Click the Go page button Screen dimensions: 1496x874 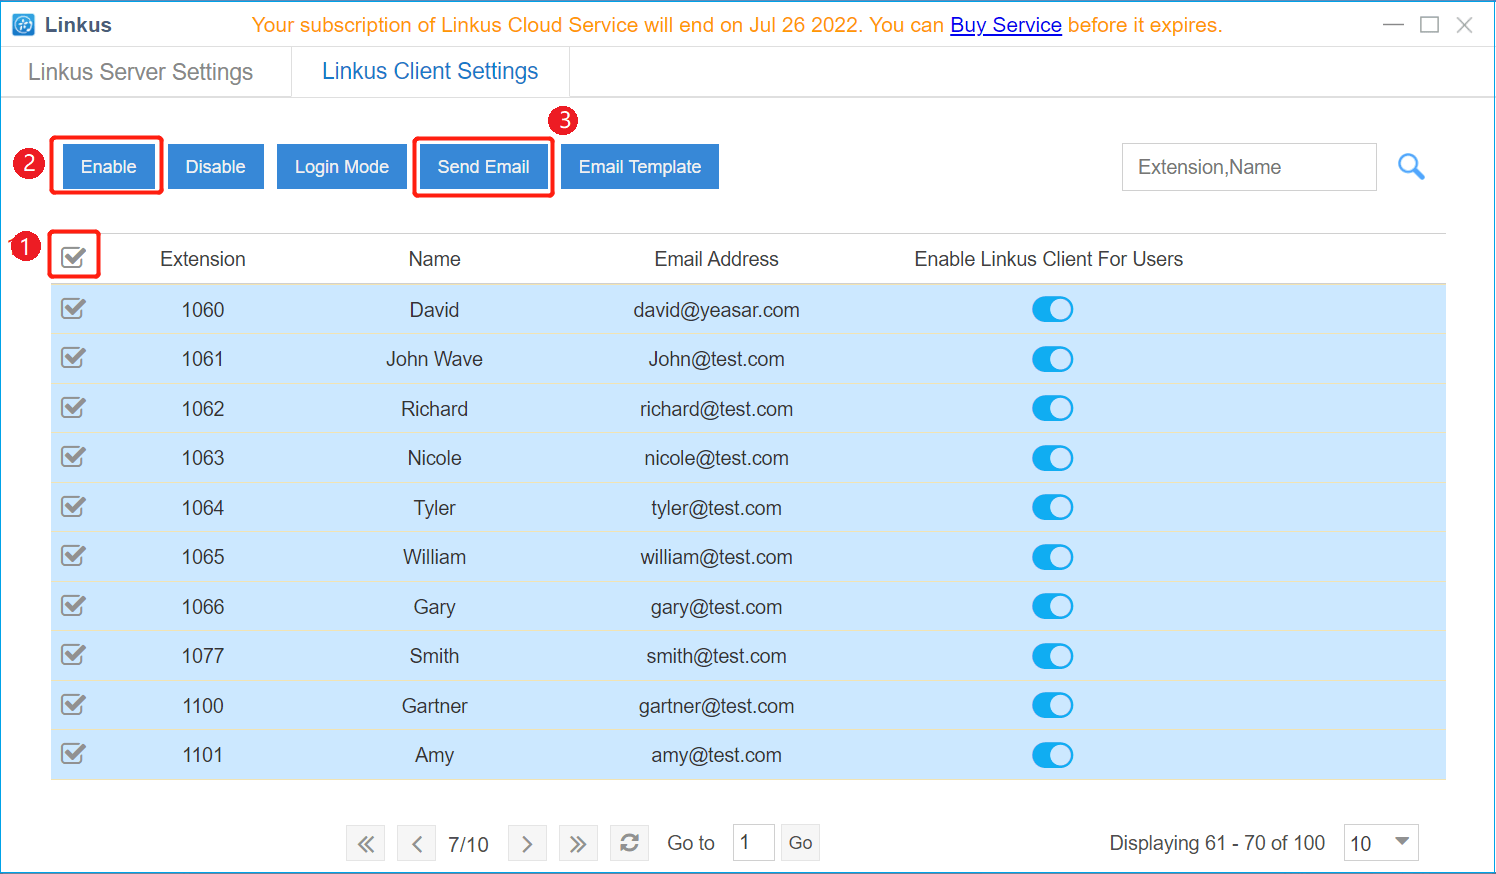800,843
